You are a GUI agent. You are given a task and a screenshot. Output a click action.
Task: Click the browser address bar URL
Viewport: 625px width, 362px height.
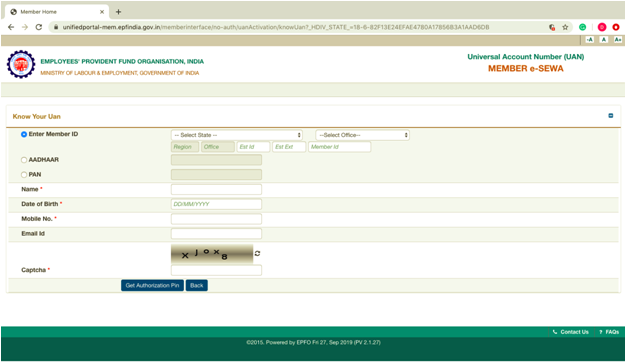coord(276,27)
